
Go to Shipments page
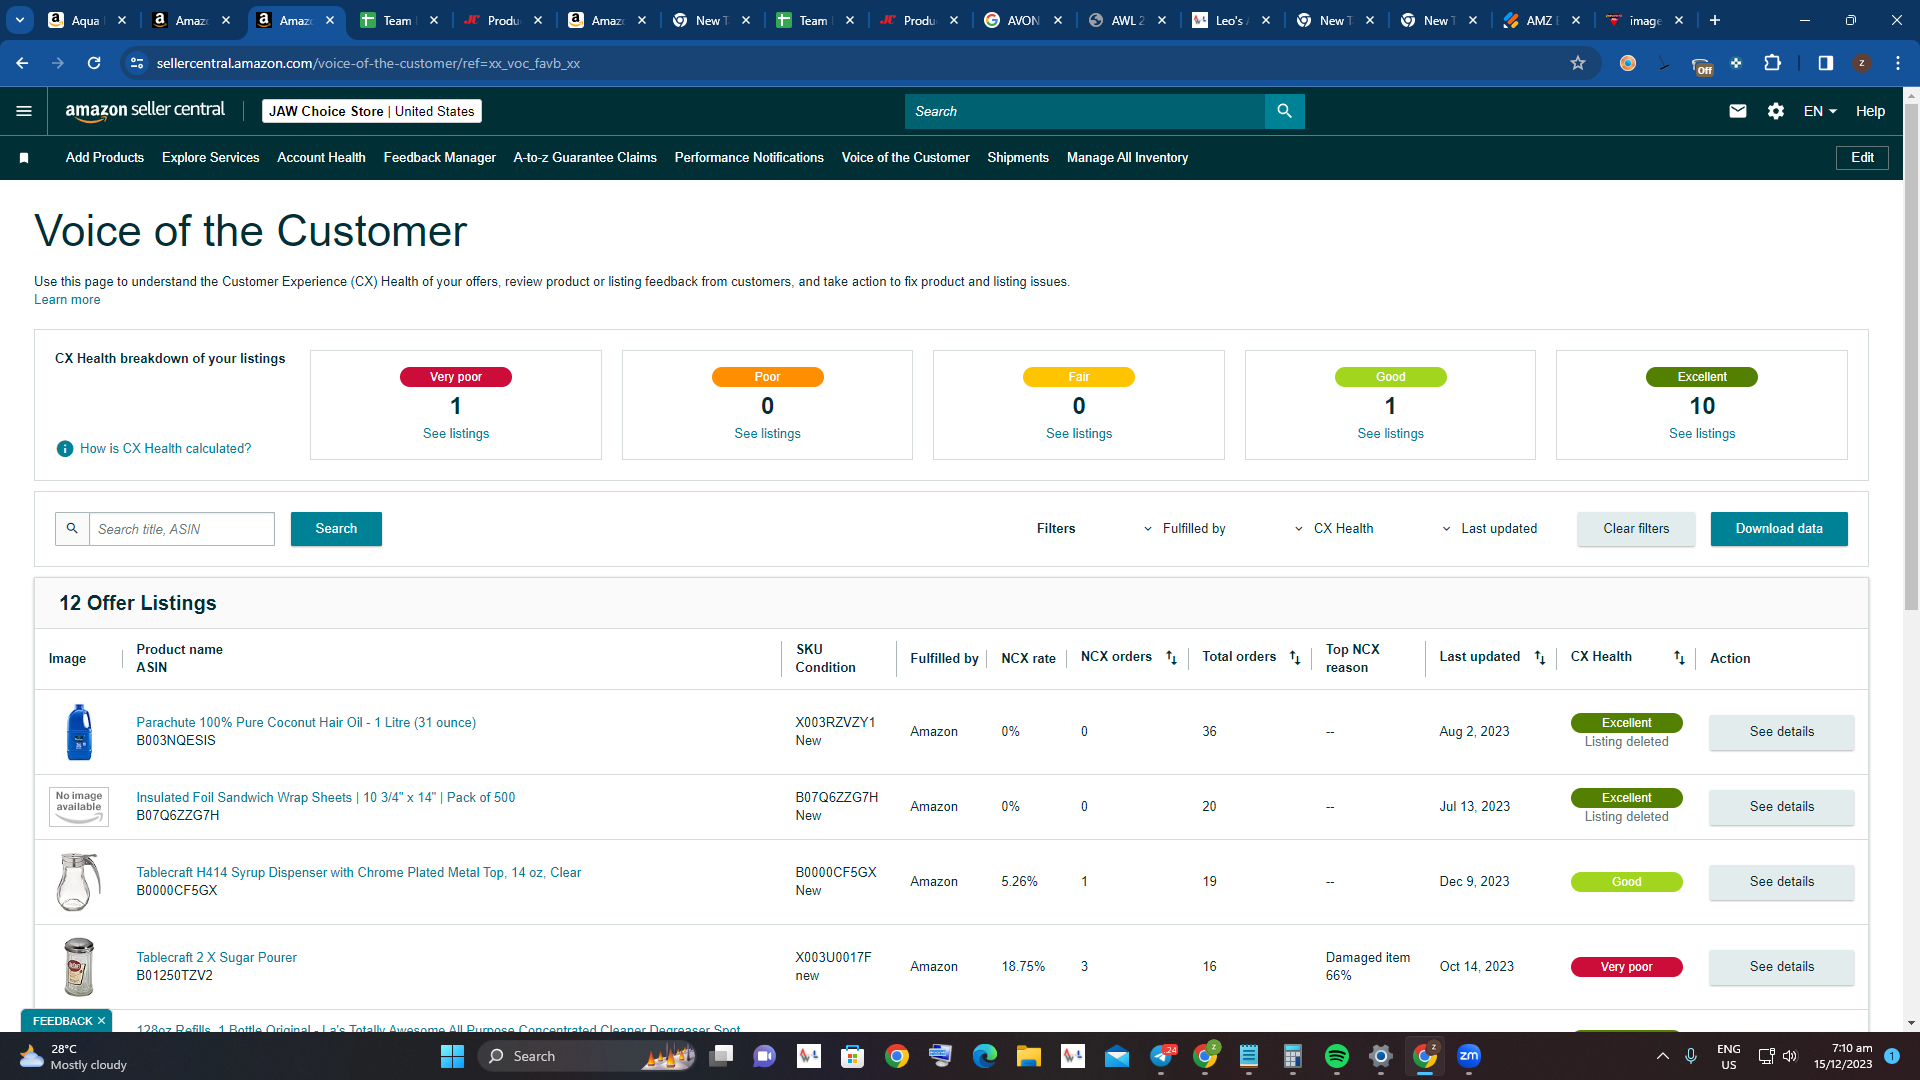click(x=1018, y=158)
